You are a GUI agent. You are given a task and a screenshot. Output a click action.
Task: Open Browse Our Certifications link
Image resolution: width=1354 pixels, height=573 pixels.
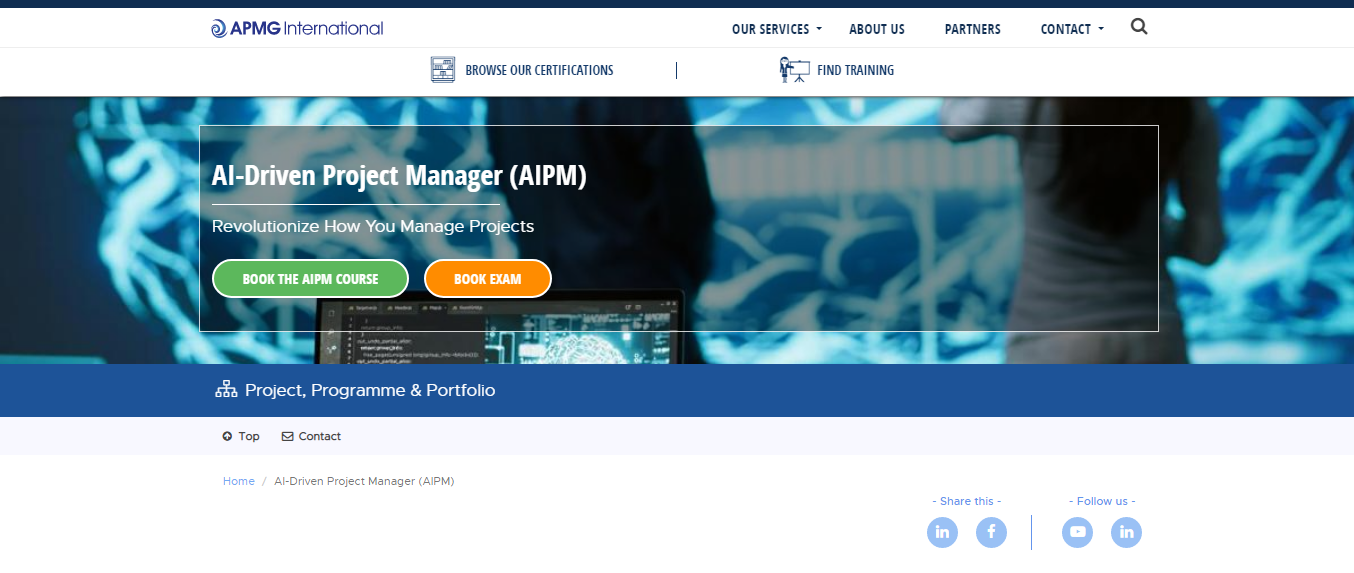[539, 70]
